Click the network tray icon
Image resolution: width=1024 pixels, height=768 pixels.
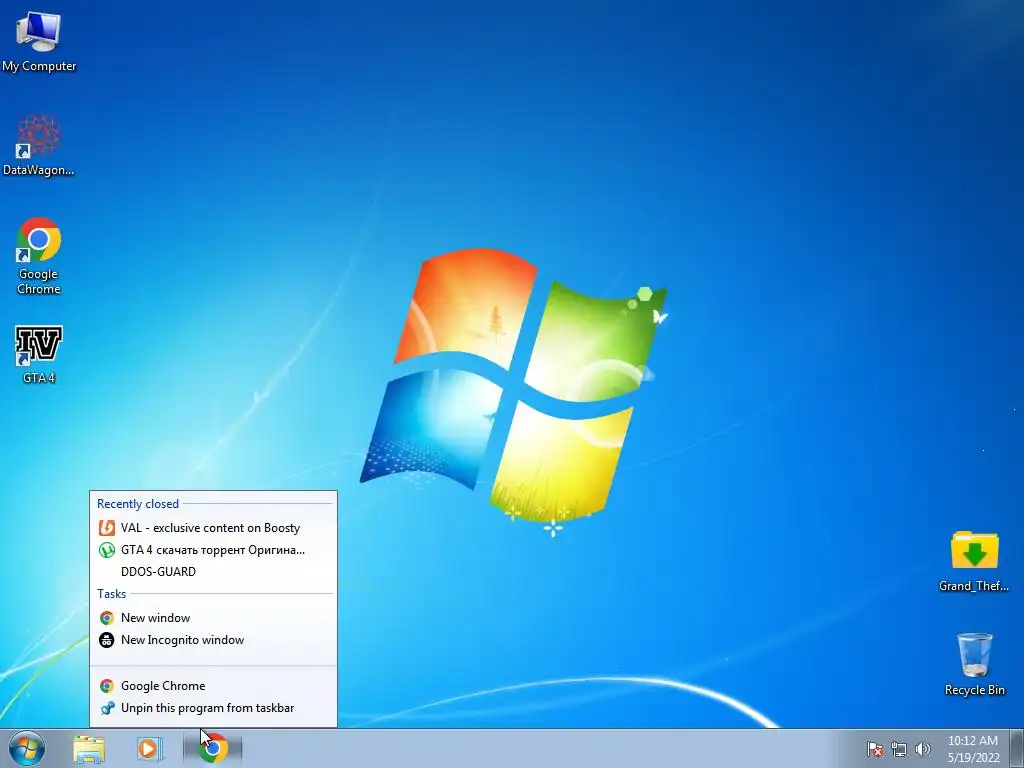click(899, 749)
